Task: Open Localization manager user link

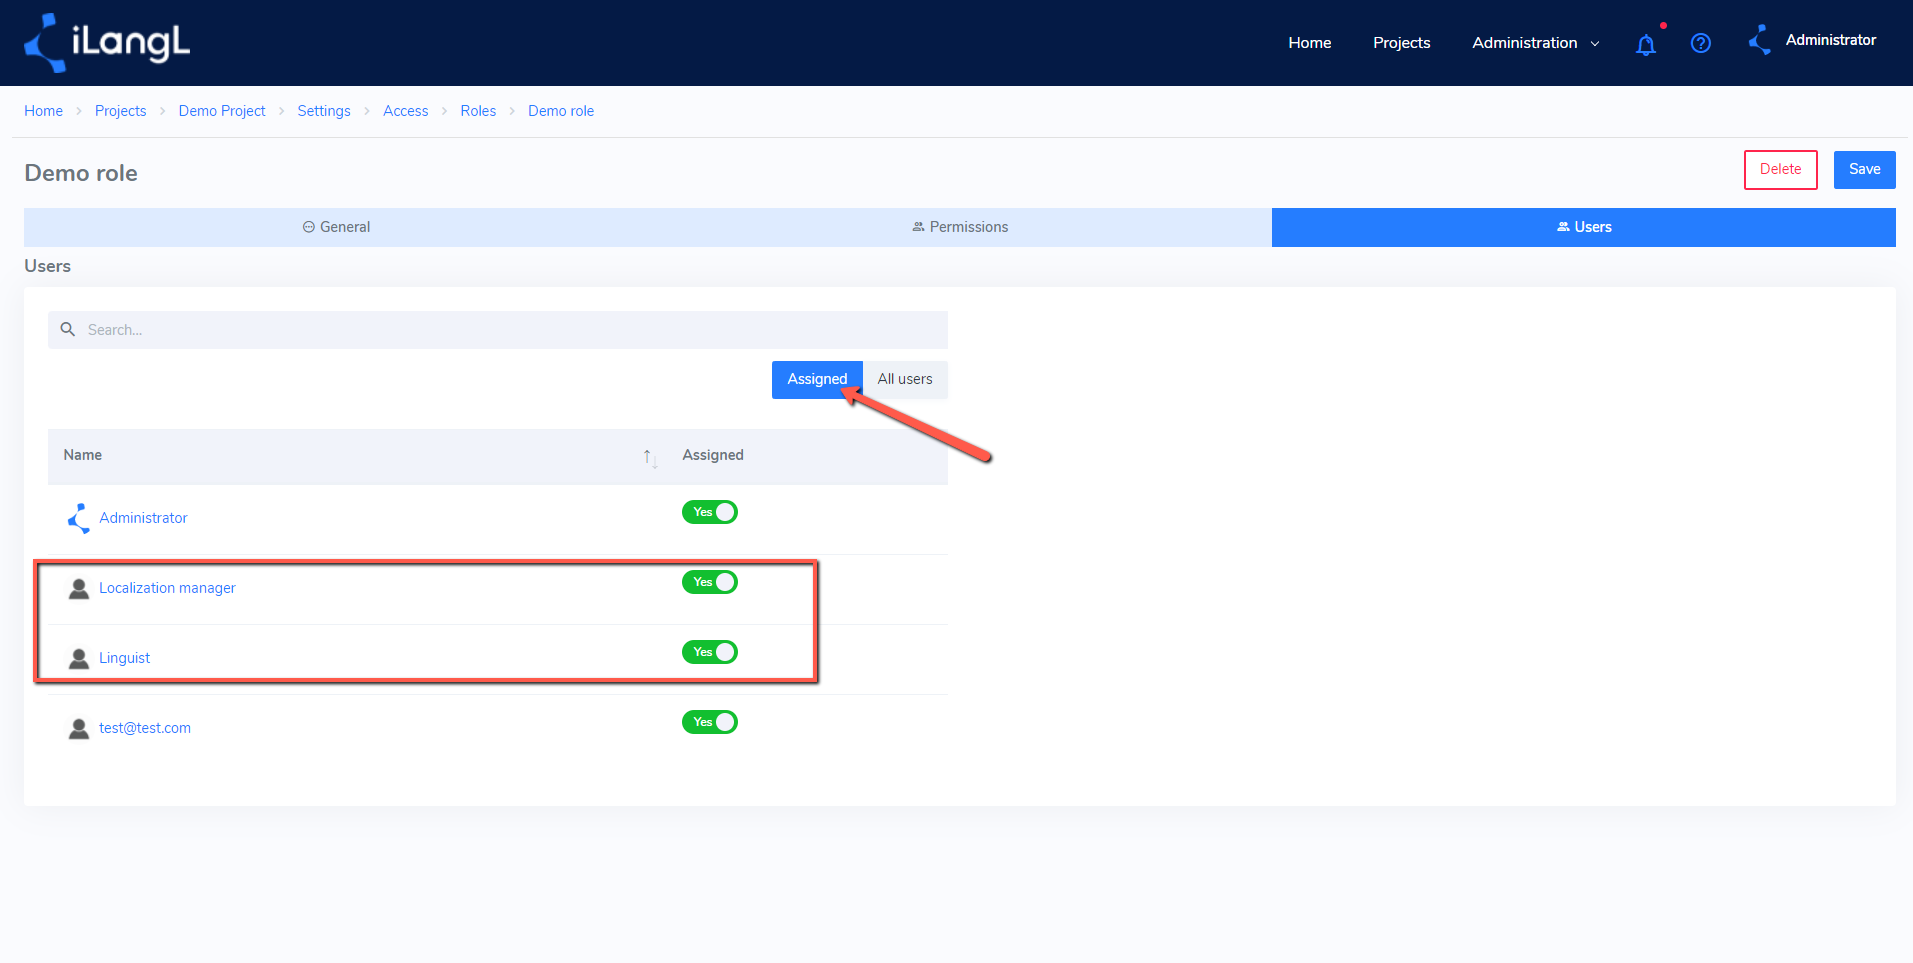Action: [x=167, y=588]
